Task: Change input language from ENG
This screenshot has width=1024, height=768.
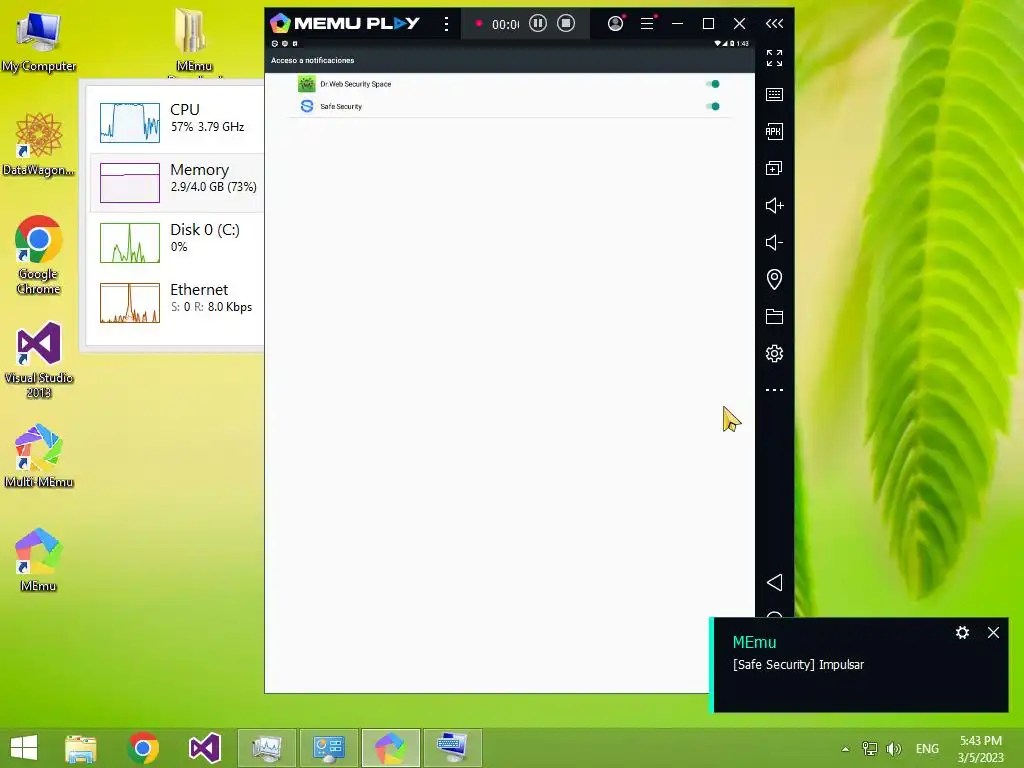Action: 927,749
